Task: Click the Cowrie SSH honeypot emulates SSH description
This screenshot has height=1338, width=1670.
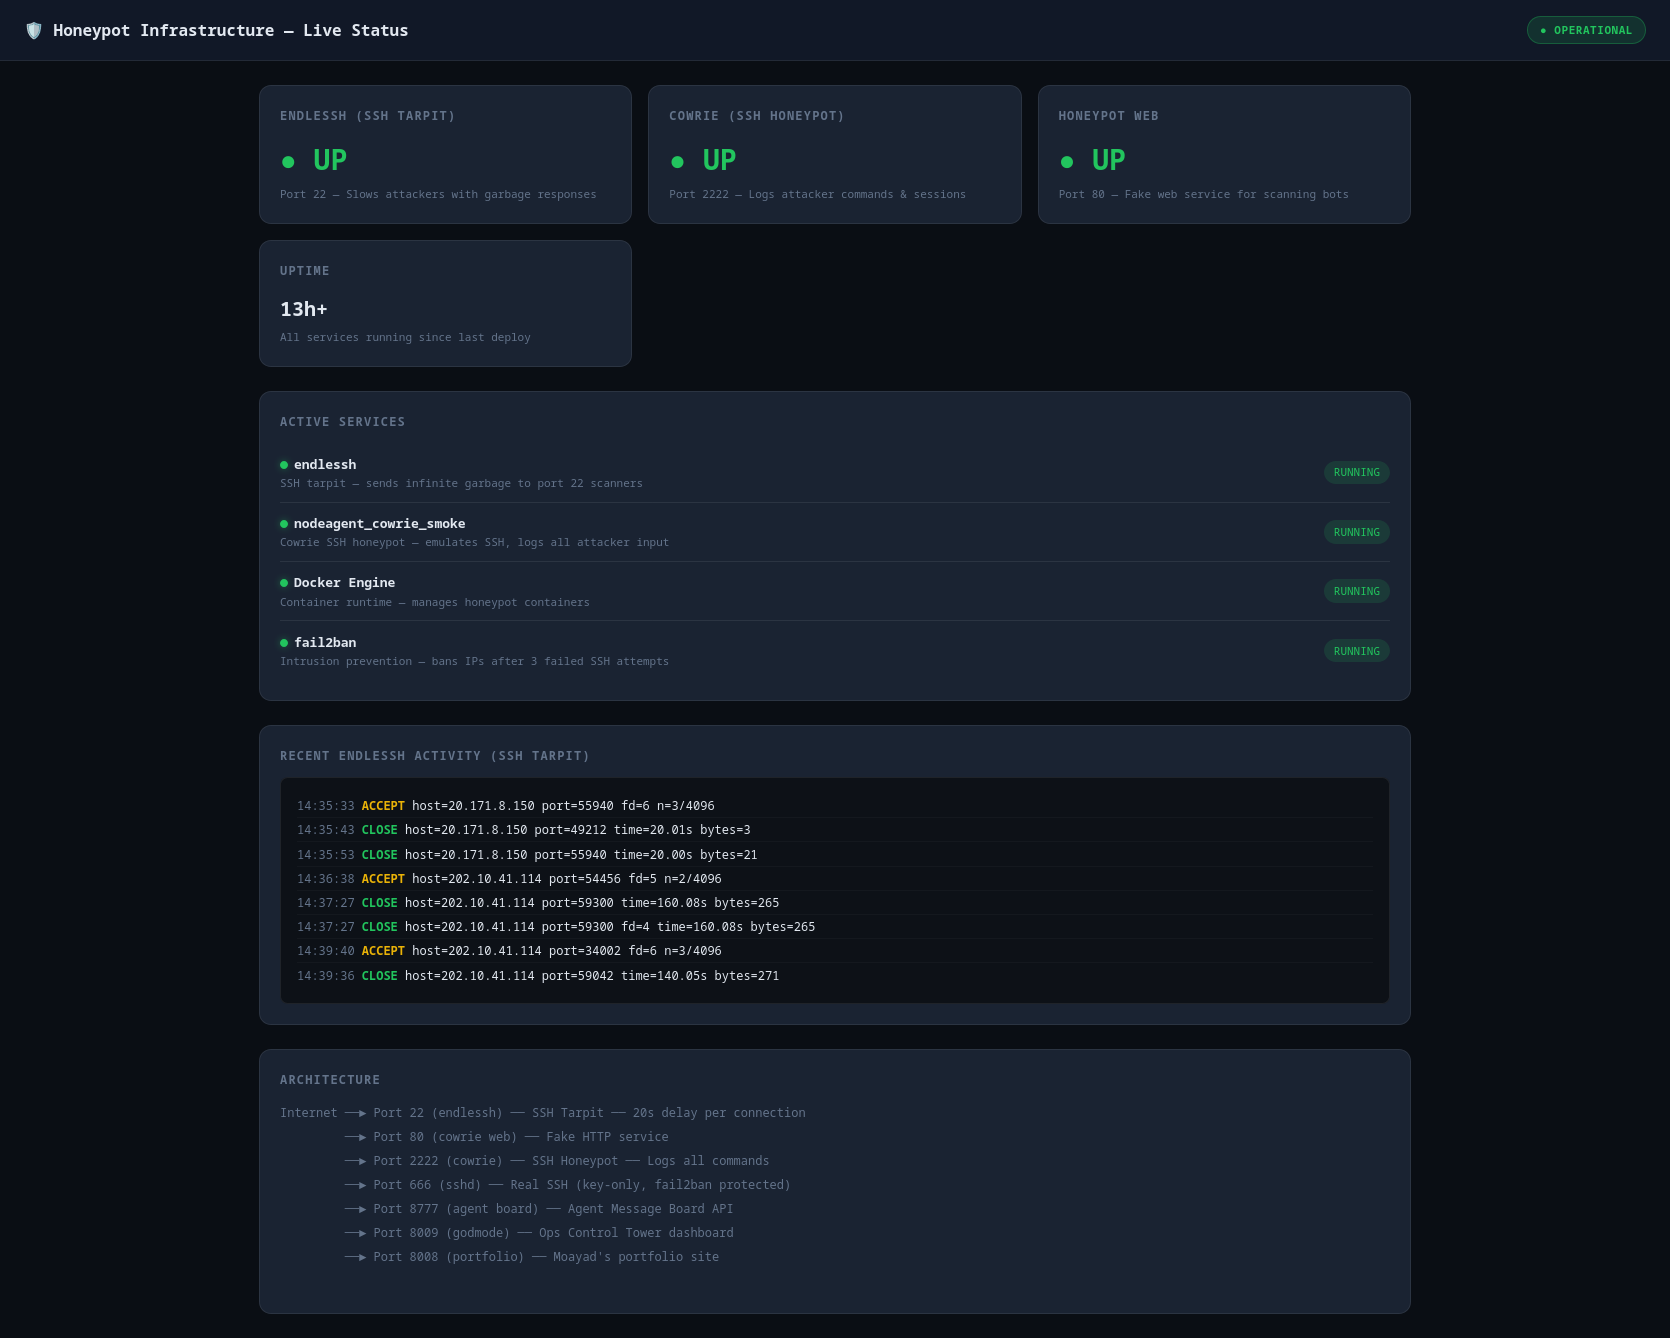Action: click(x=474, y=542)
